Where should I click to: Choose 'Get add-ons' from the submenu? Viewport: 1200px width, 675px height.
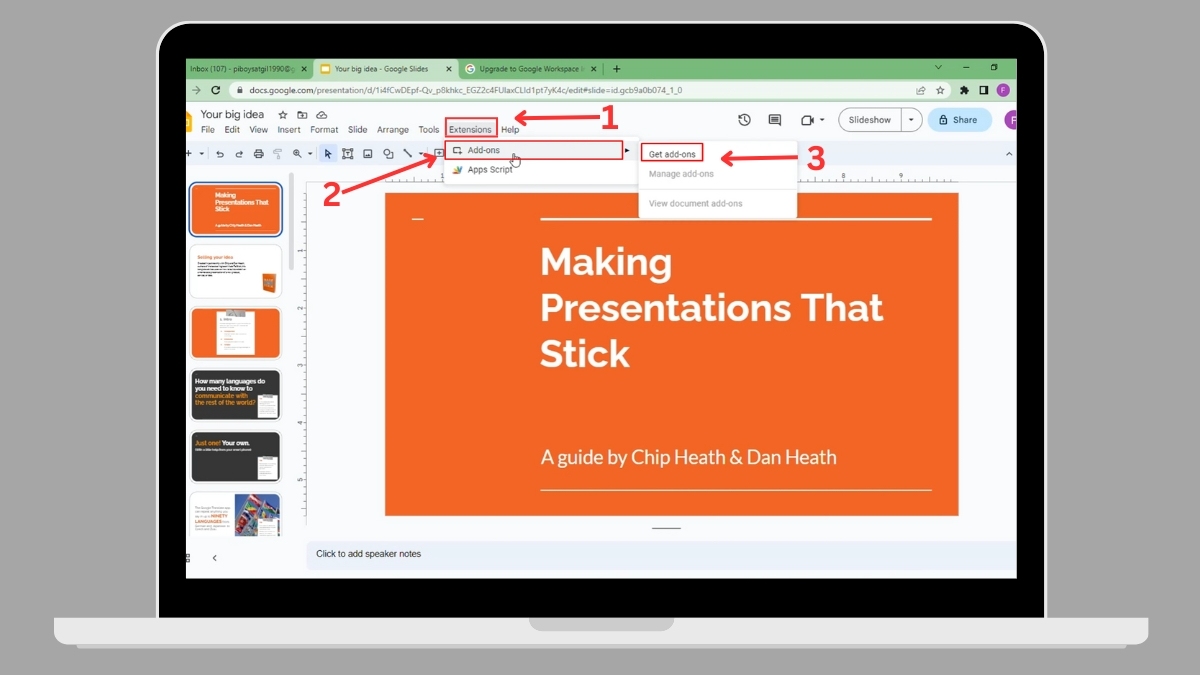[x=672, y=154]
